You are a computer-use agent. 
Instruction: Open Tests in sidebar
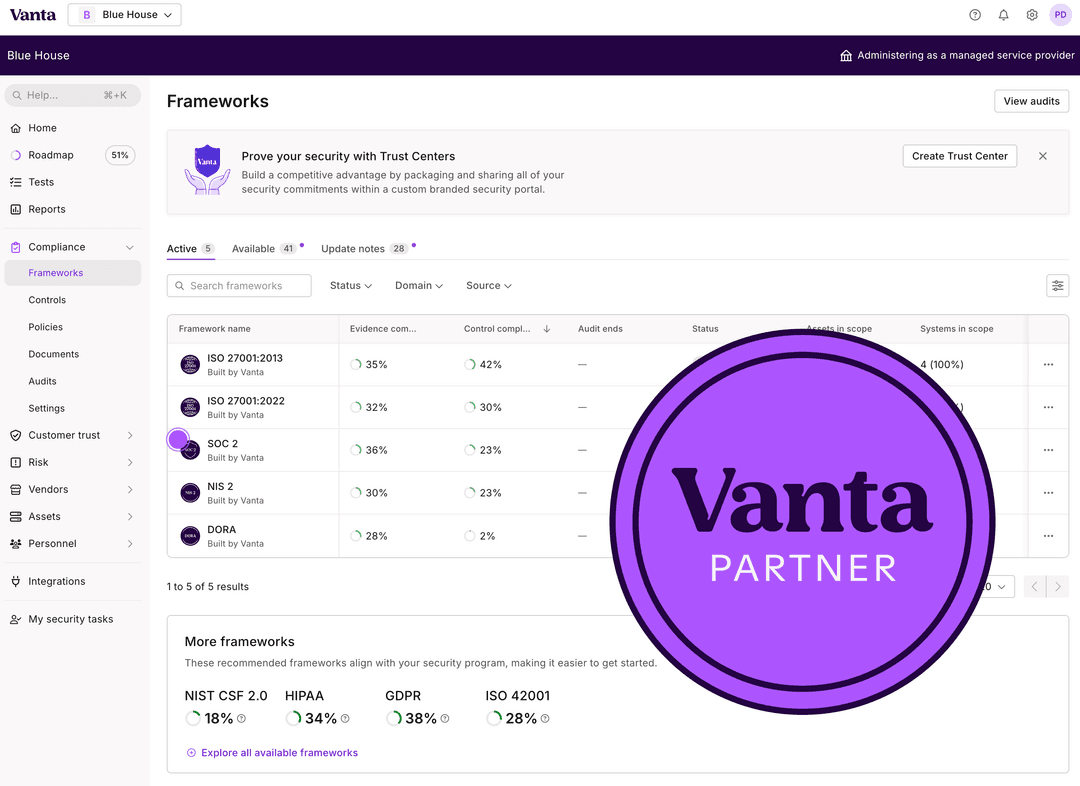click(x=41, y=182)
